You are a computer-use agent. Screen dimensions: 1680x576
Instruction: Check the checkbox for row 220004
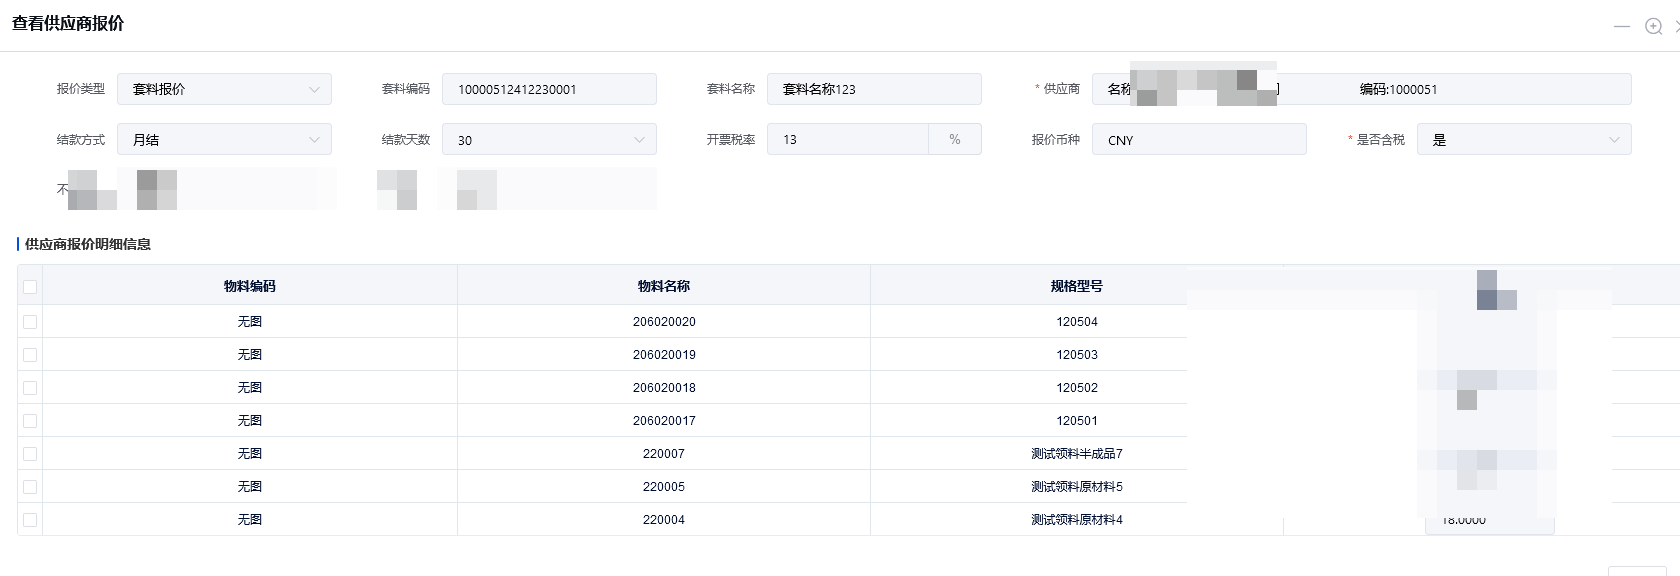click(30, 520)
